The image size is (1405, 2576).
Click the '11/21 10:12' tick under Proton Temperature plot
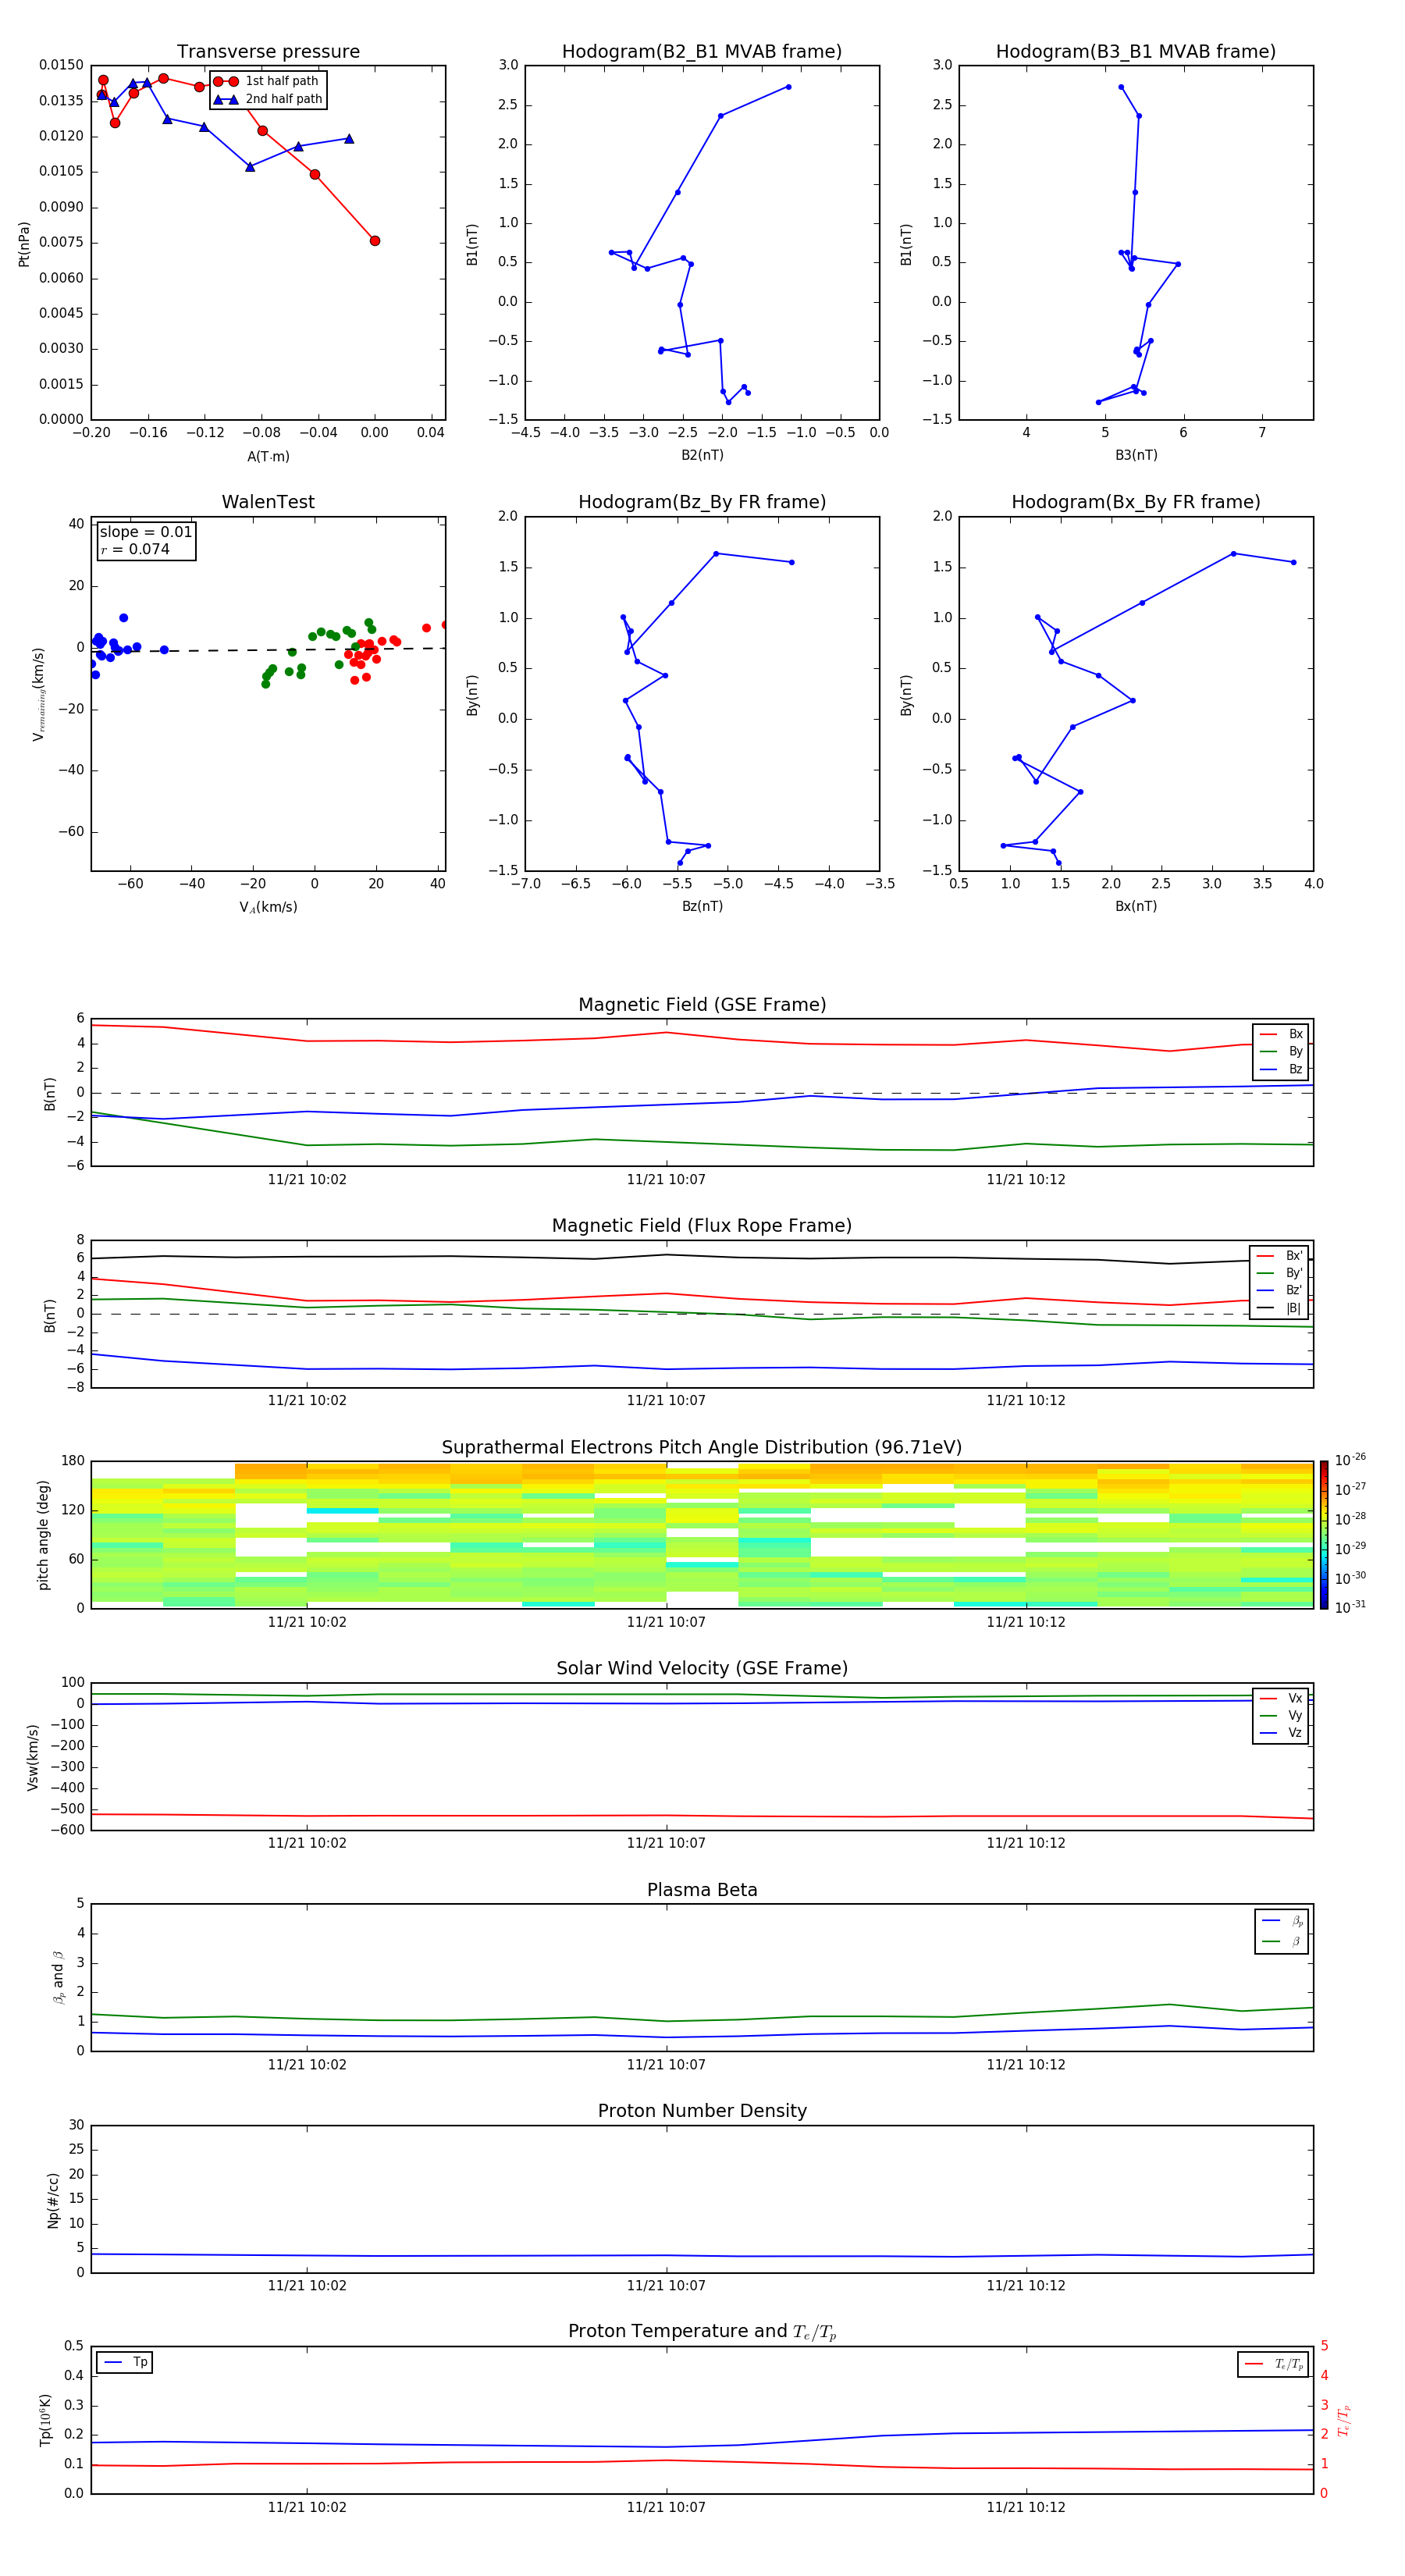(1026, 2507)
